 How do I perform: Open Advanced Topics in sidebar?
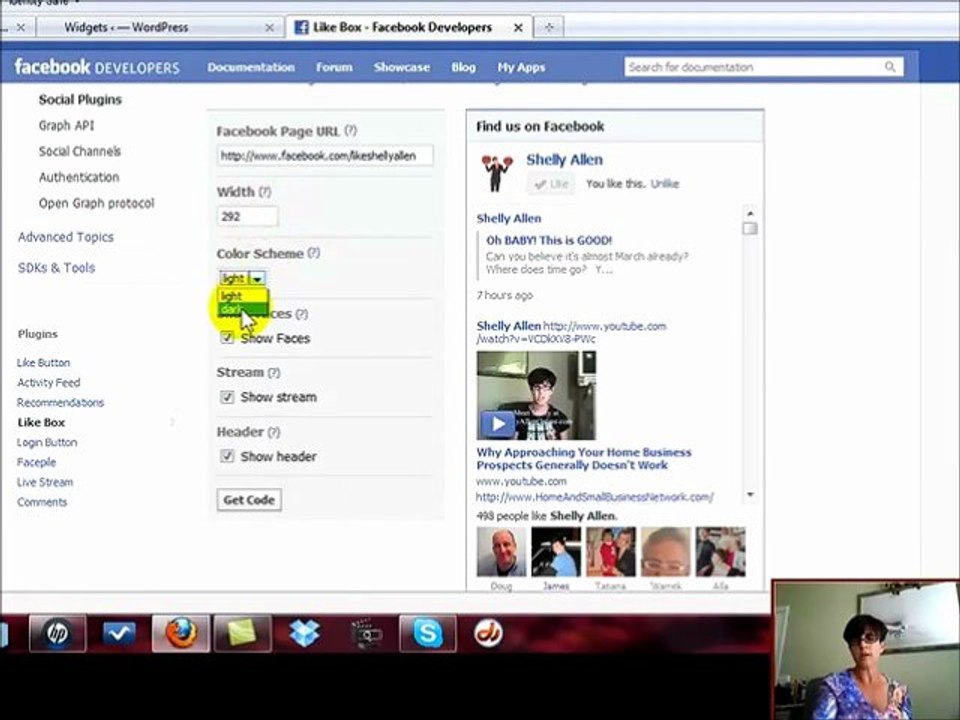(66, 237)
